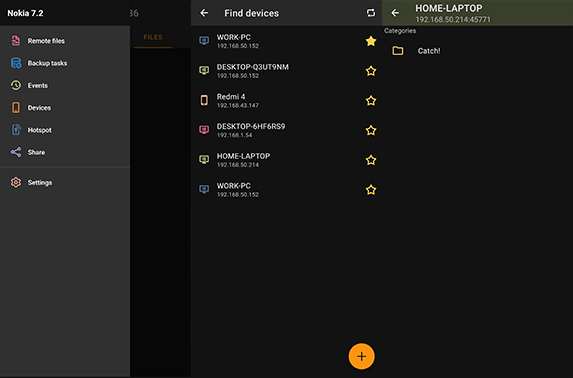Screen dimensions: 573x378
Task: Open Remote files from the side menu
Action: pyautogui.click(x=65, y=41)
